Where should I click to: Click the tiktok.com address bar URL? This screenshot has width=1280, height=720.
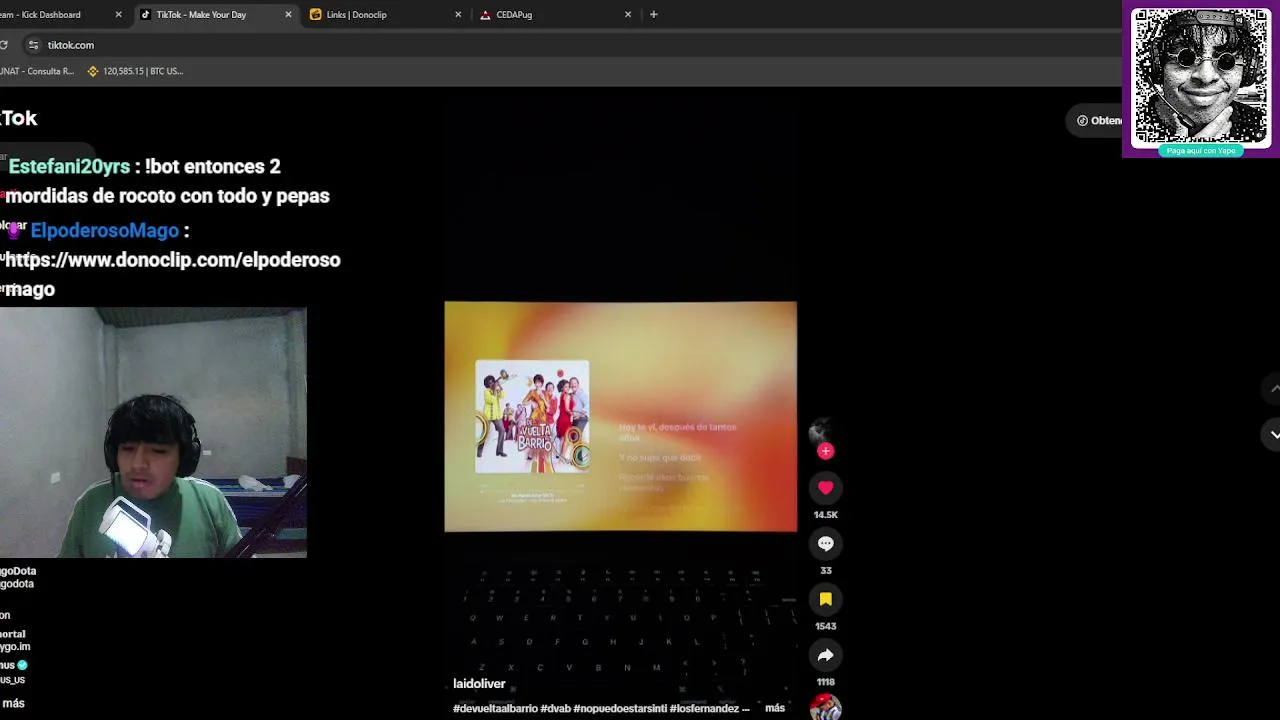pos(71,45)
